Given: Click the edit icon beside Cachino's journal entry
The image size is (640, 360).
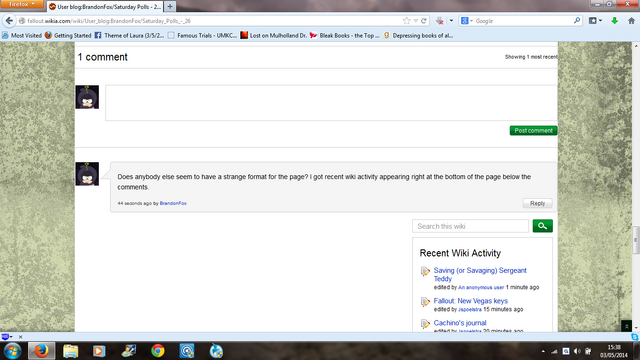Looking at the screenshot, I should (425, 324).
